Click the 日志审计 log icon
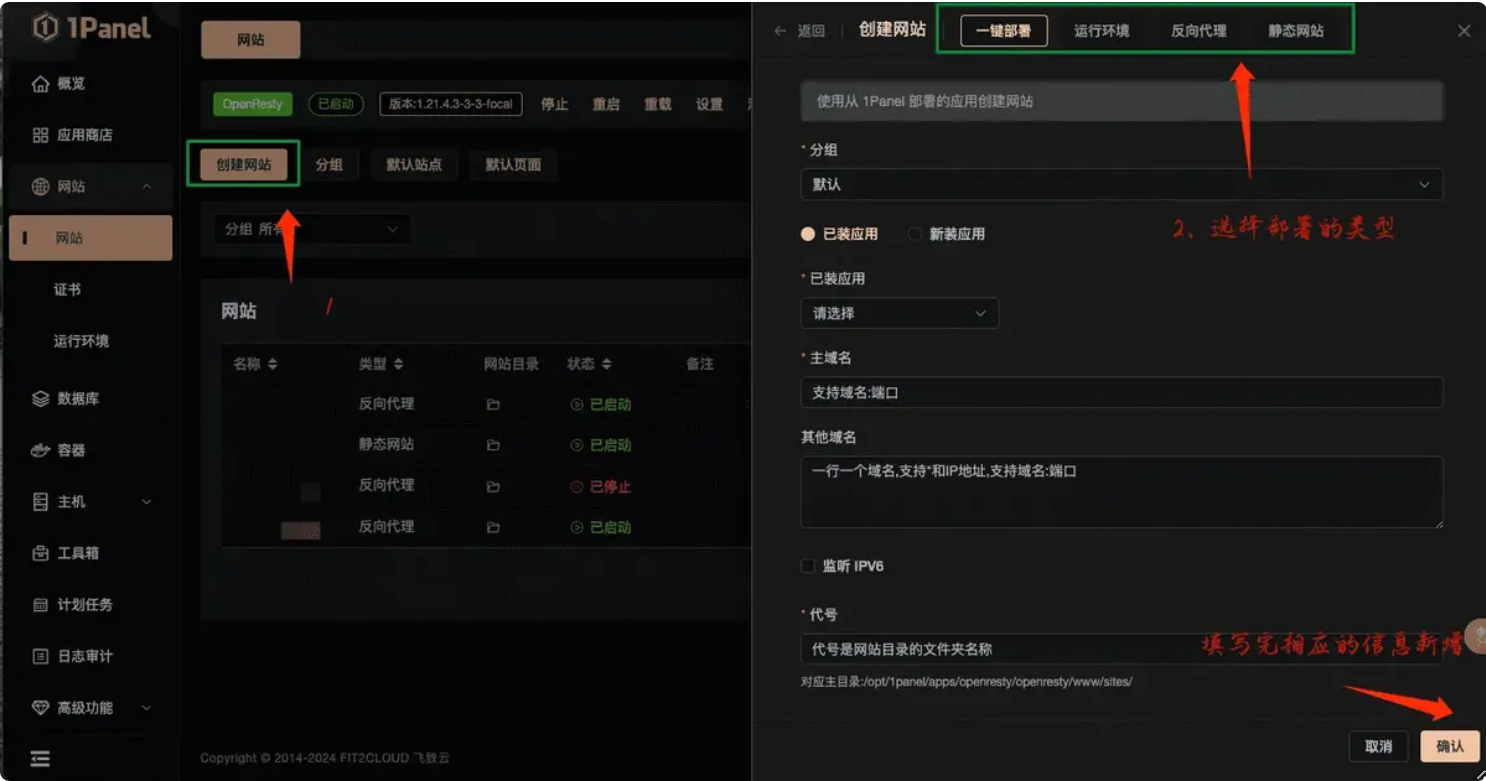This screenshot has height=781, width=1486. click(40, 657)
